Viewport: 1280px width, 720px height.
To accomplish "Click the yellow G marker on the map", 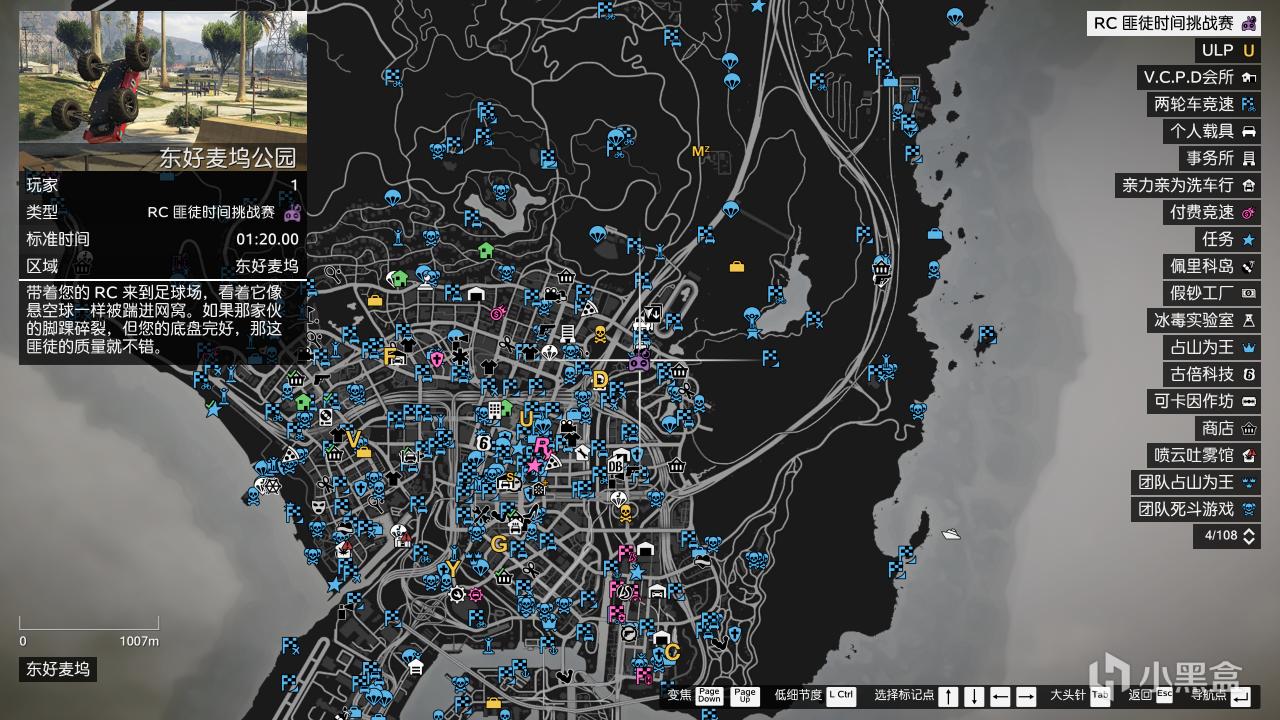I will point(498,543).
